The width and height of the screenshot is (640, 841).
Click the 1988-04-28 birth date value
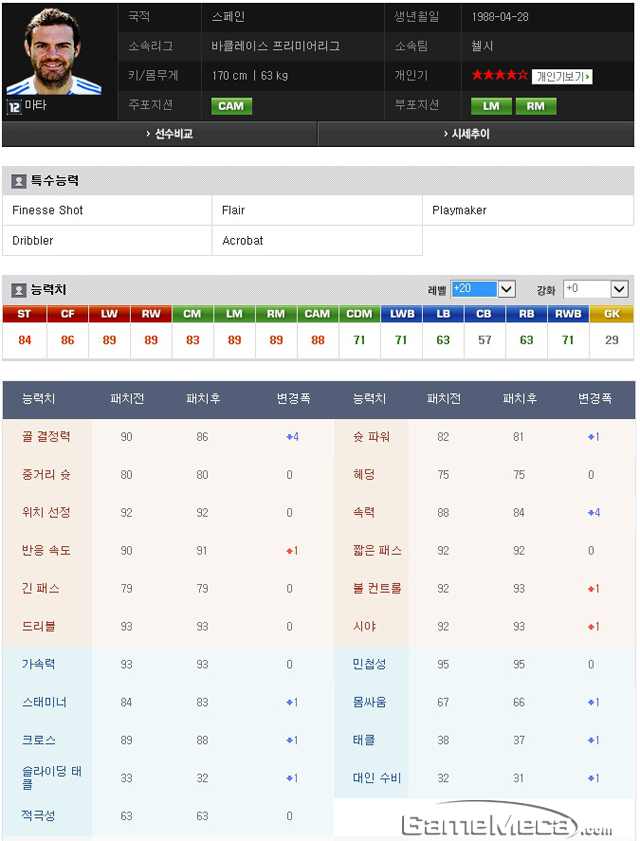[x=500, y=17]
